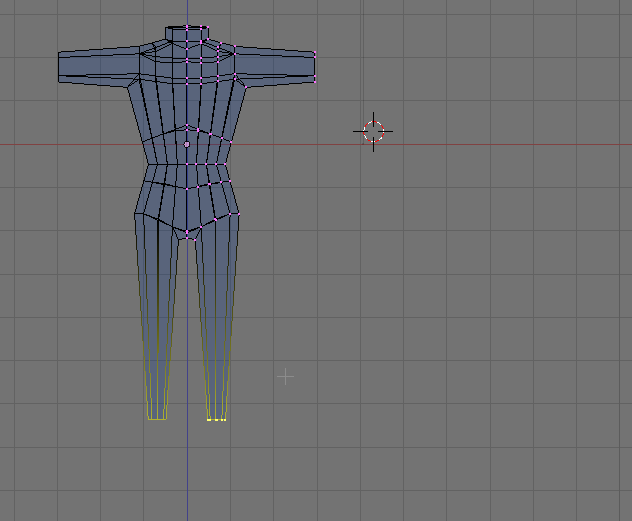Viewport: 632px width, 521px height.
Task: Click highlighted yellow vertices at right foot bottom
Action: pyautogui.click(x=216, y=420)
